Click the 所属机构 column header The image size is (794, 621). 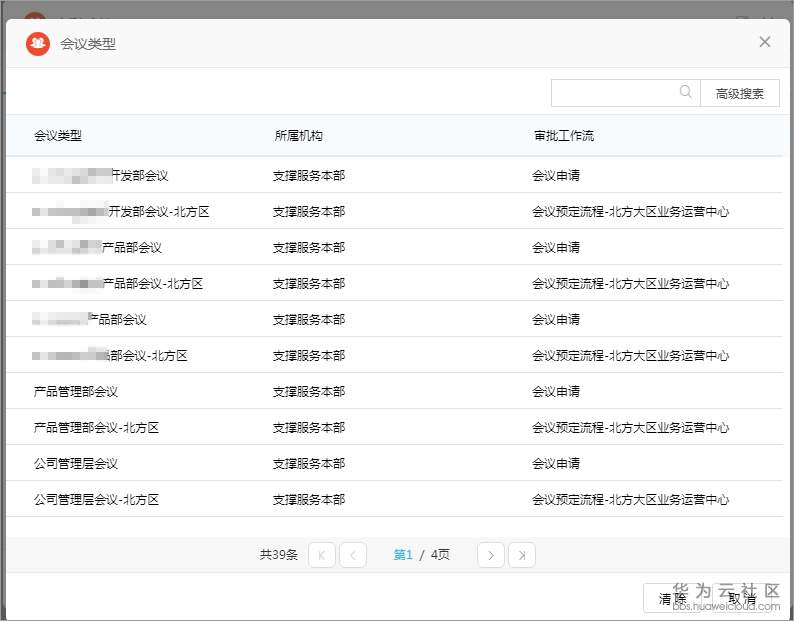point(298,135)
